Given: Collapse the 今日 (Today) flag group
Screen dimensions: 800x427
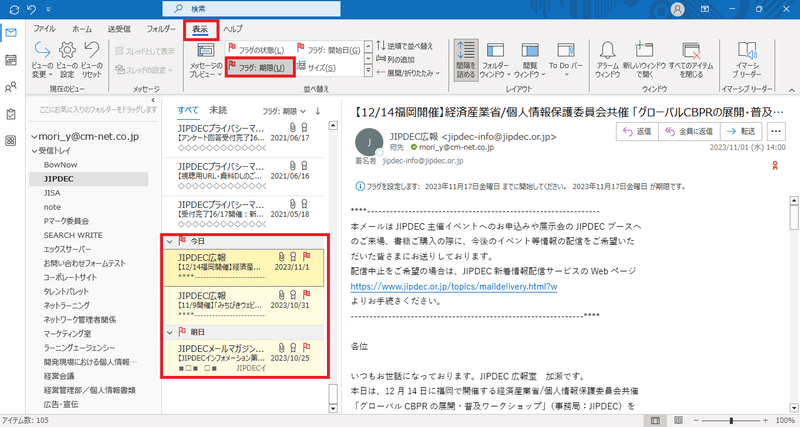Looking at the screenshot, I should tap(170, 241).
